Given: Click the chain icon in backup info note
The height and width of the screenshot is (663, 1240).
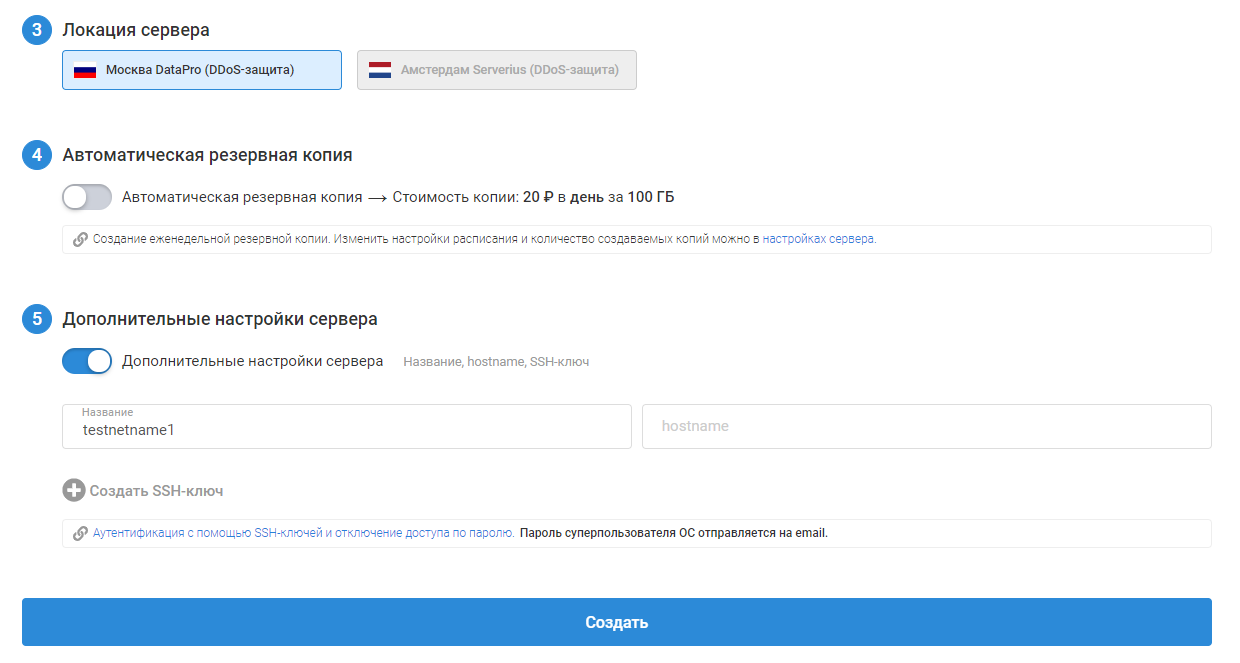Looking at the screenshot, I should pyautogui.click(x=80, y=240).
